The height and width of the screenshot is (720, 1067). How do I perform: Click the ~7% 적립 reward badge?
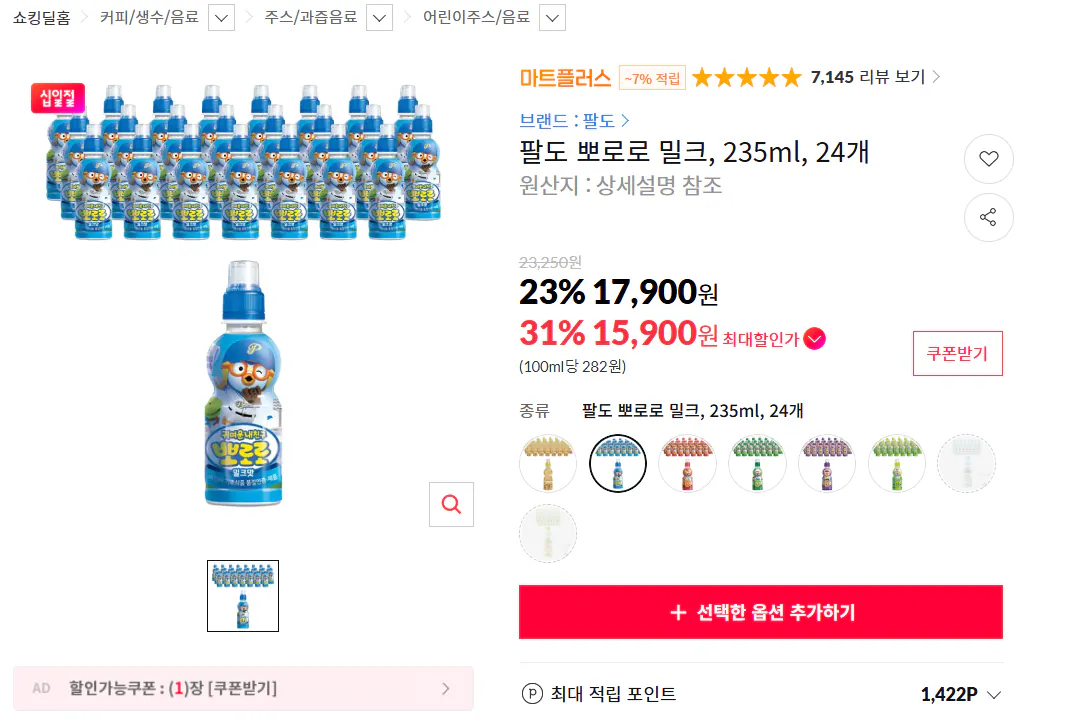tap(651, 77)
